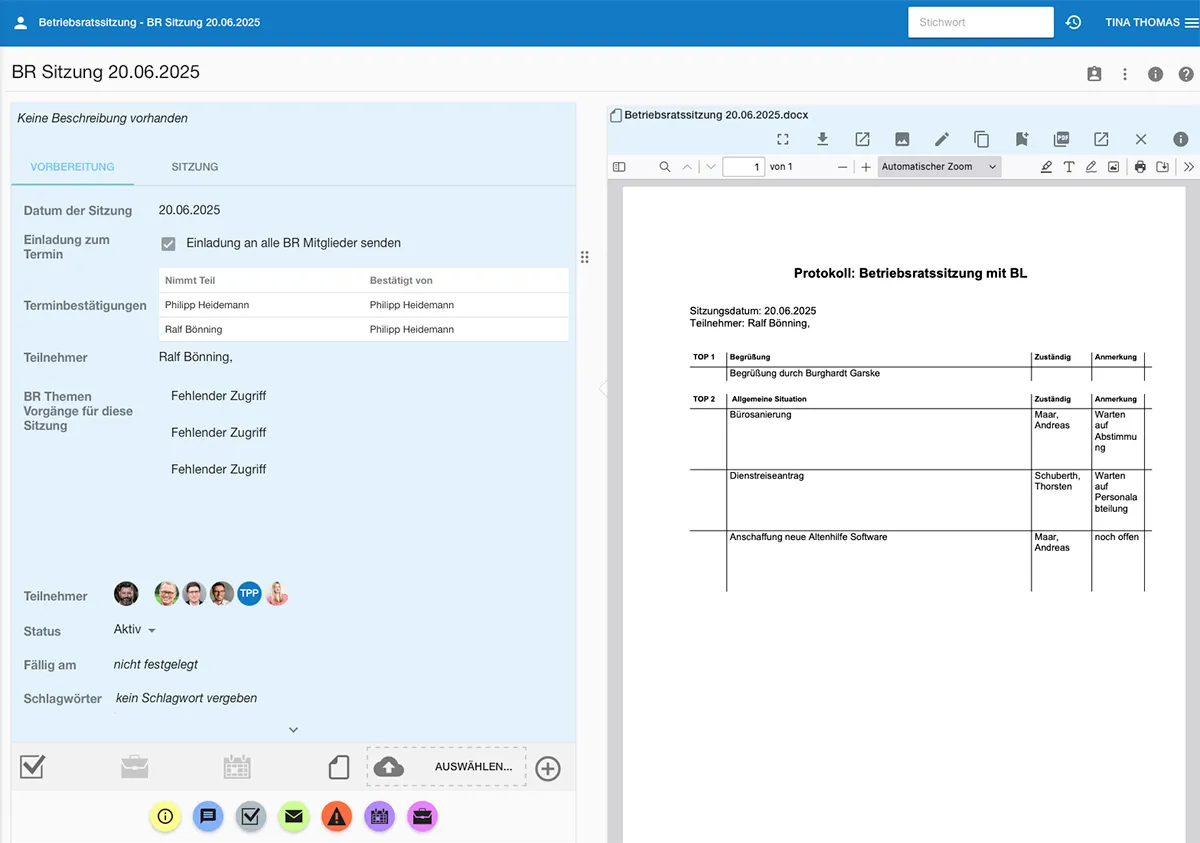
Task: Click the green envelope mail icon
Action: coord(293,817)
